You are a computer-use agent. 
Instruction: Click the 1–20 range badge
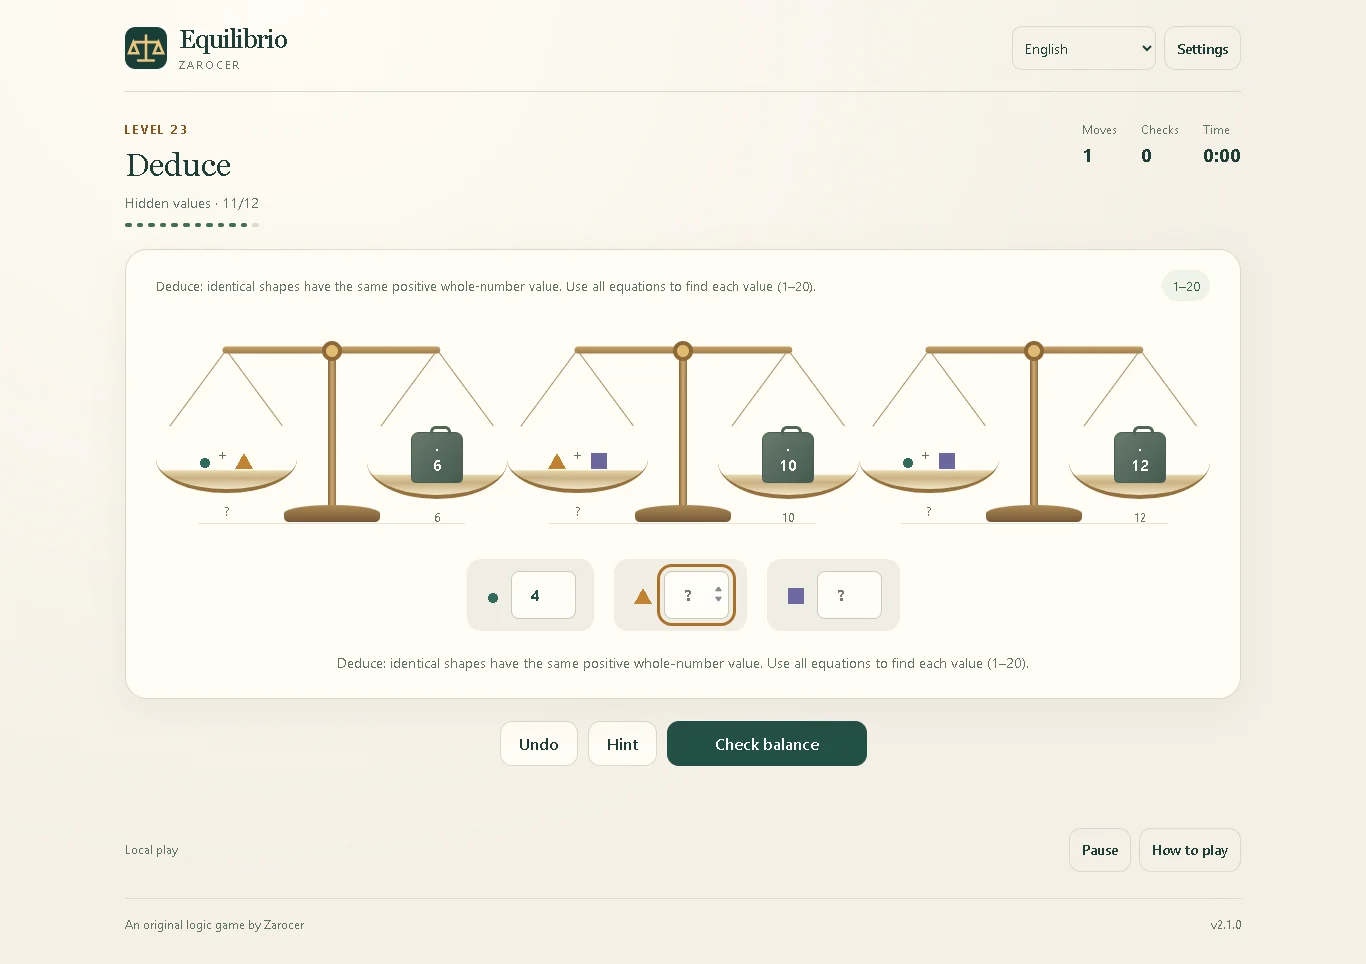pyautogui.click(x=1186, y=286)
